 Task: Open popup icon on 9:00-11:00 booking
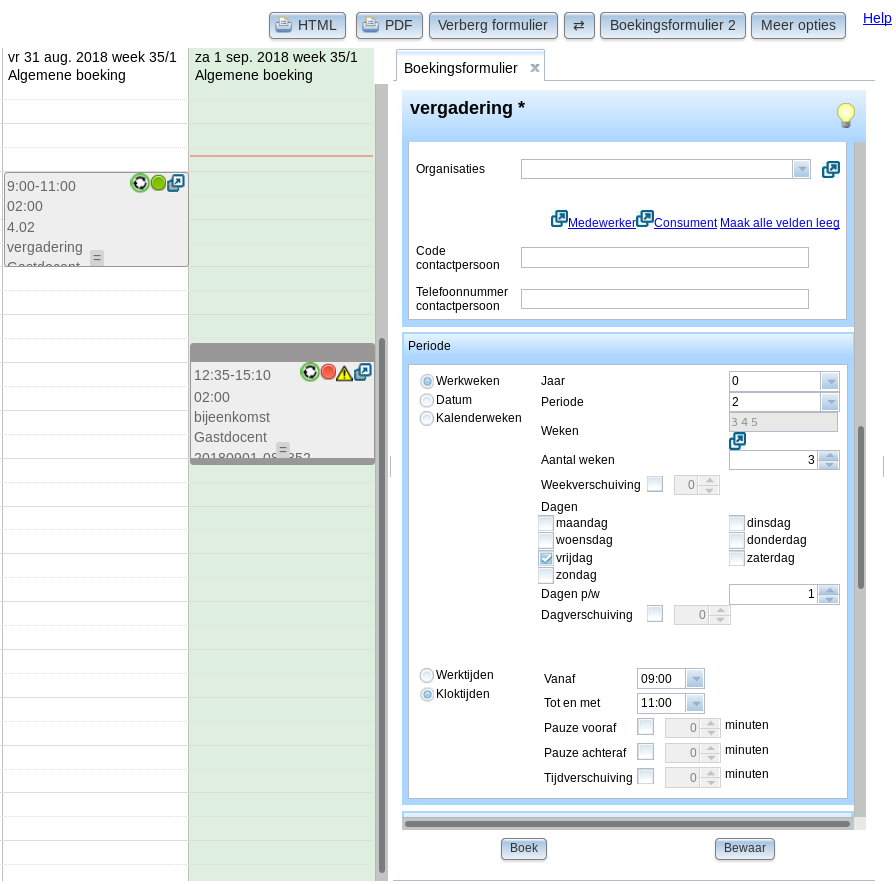[175, 183]
